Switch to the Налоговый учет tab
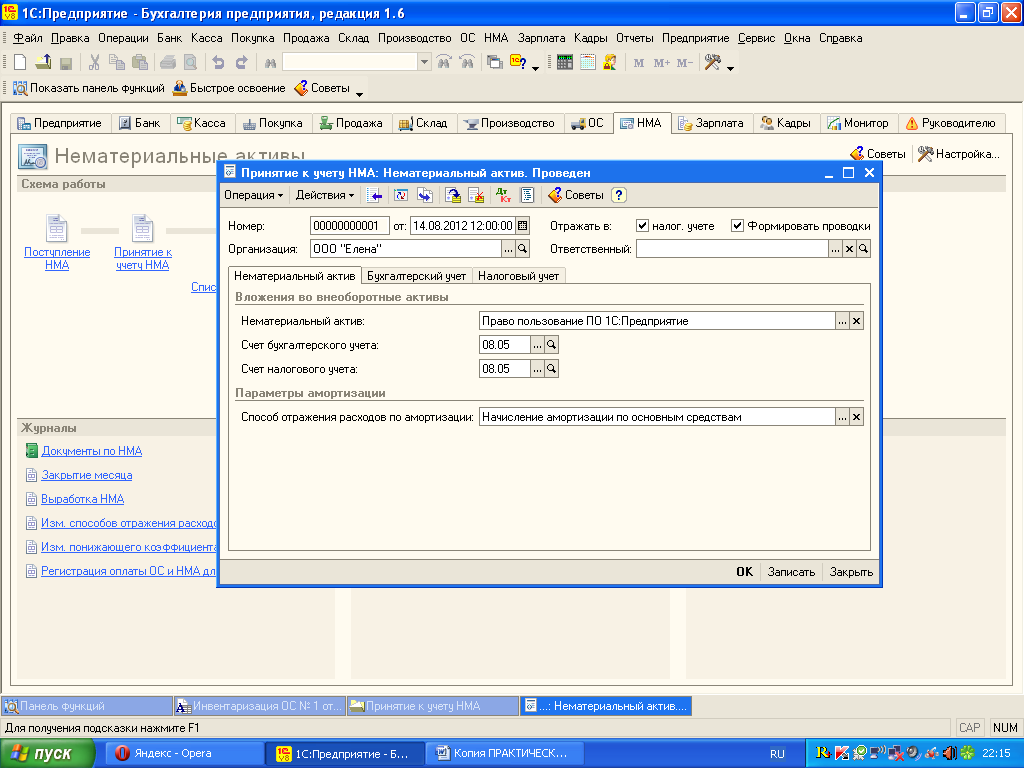The width and height of the screenshot is (1024, 768). pos(518,276)
